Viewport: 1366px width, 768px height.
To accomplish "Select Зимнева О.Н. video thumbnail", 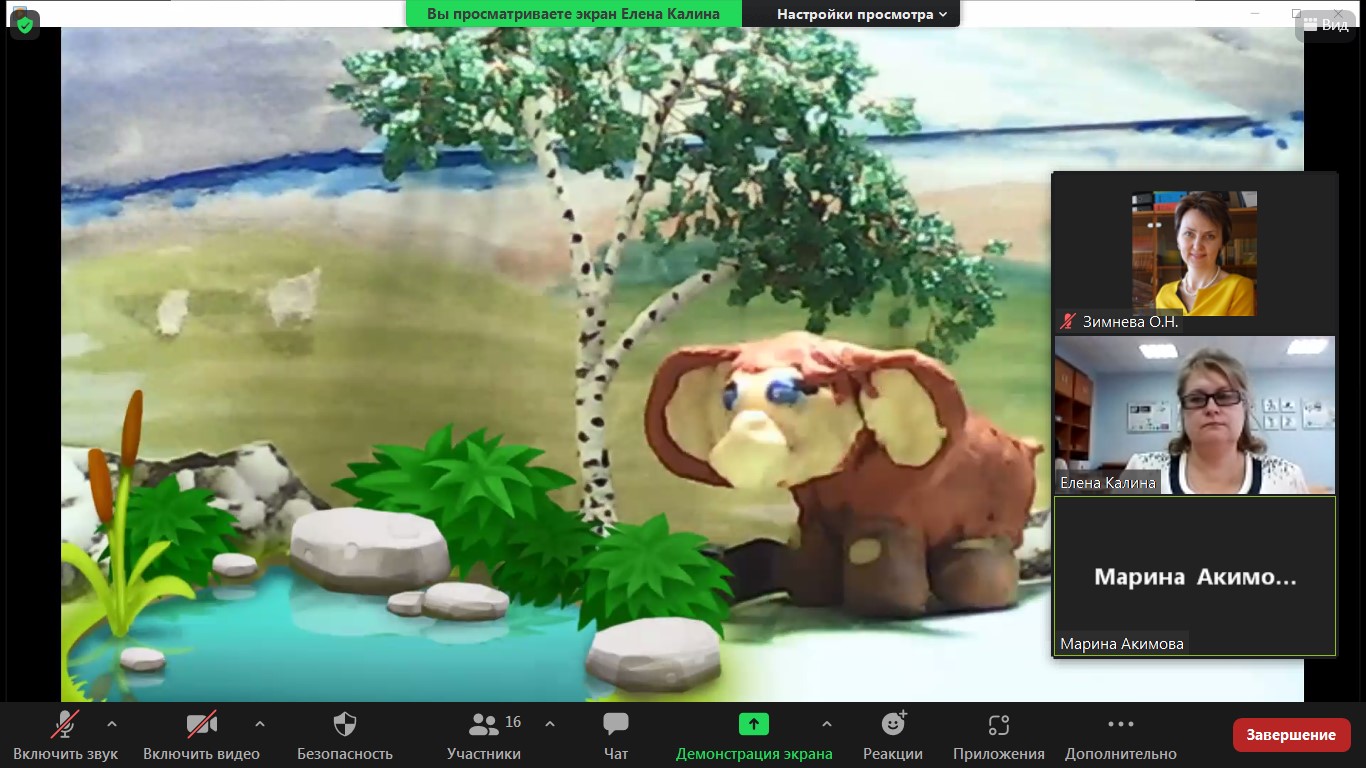I will point(1194,253).
